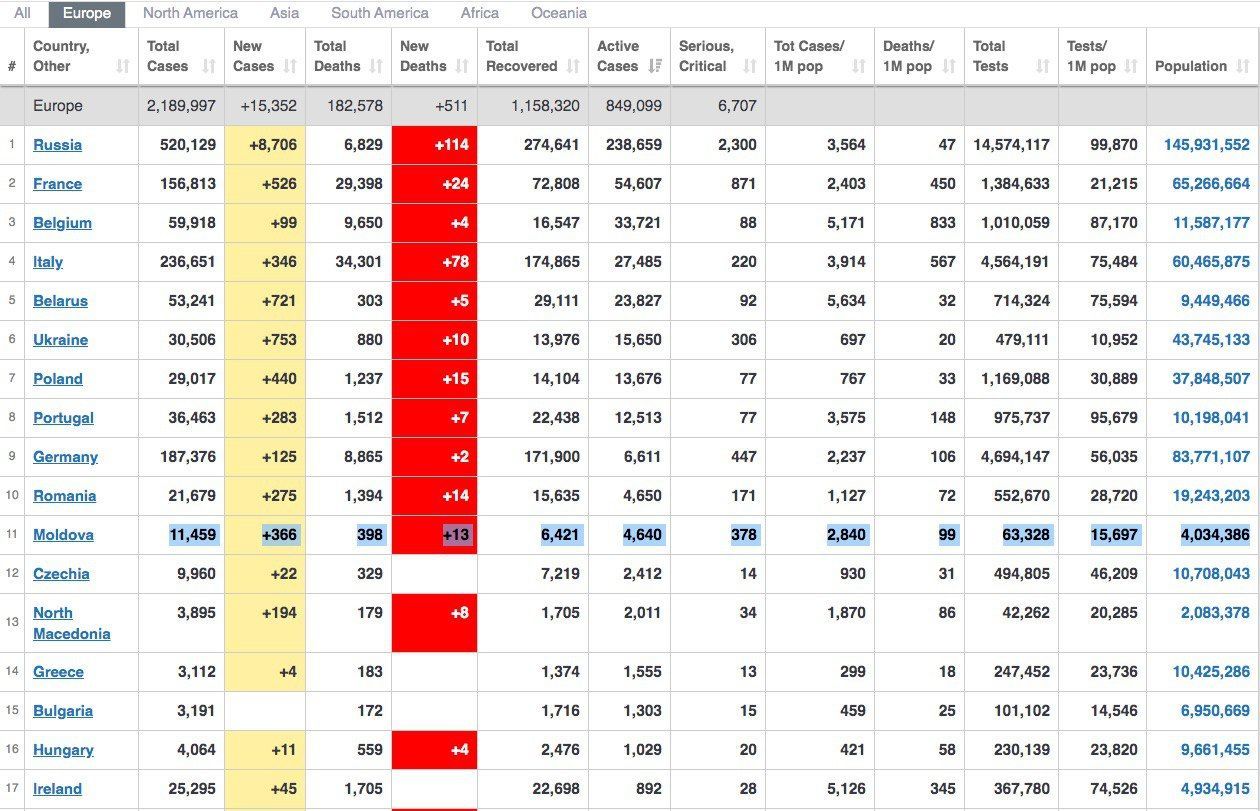Sort by New Cases column arrows
The image size is (1260, 811).
(x=290, y=67)
